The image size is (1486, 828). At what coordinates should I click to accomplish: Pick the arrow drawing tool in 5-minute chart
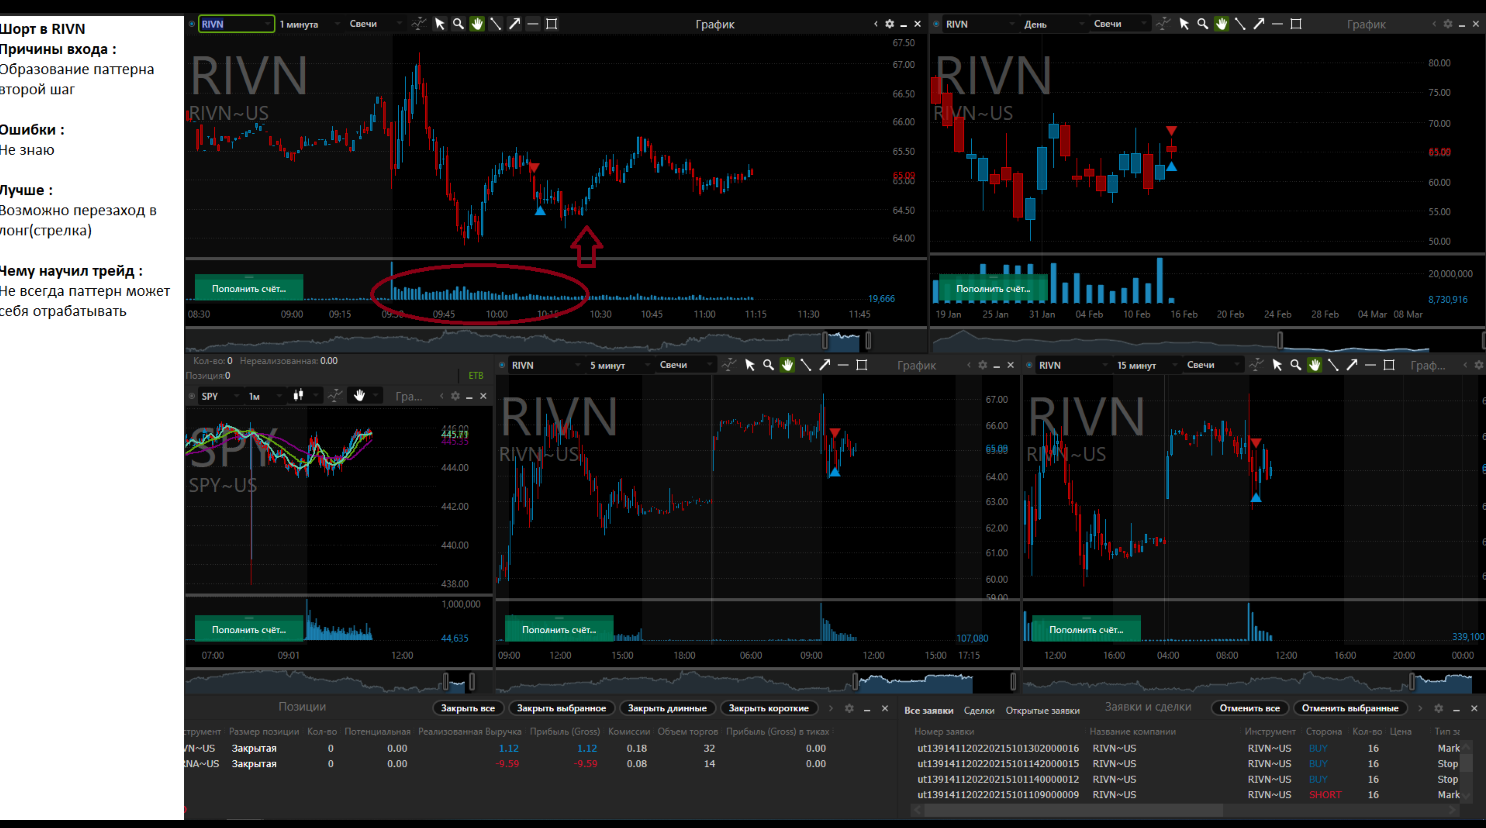pyautogui.click(x=825, y=365)
